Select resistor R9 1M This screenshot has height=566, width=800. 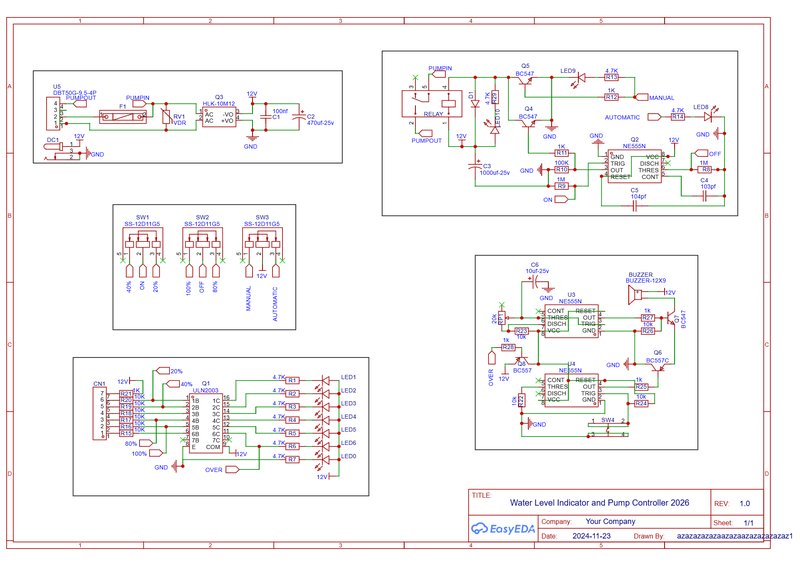point(561,186)
